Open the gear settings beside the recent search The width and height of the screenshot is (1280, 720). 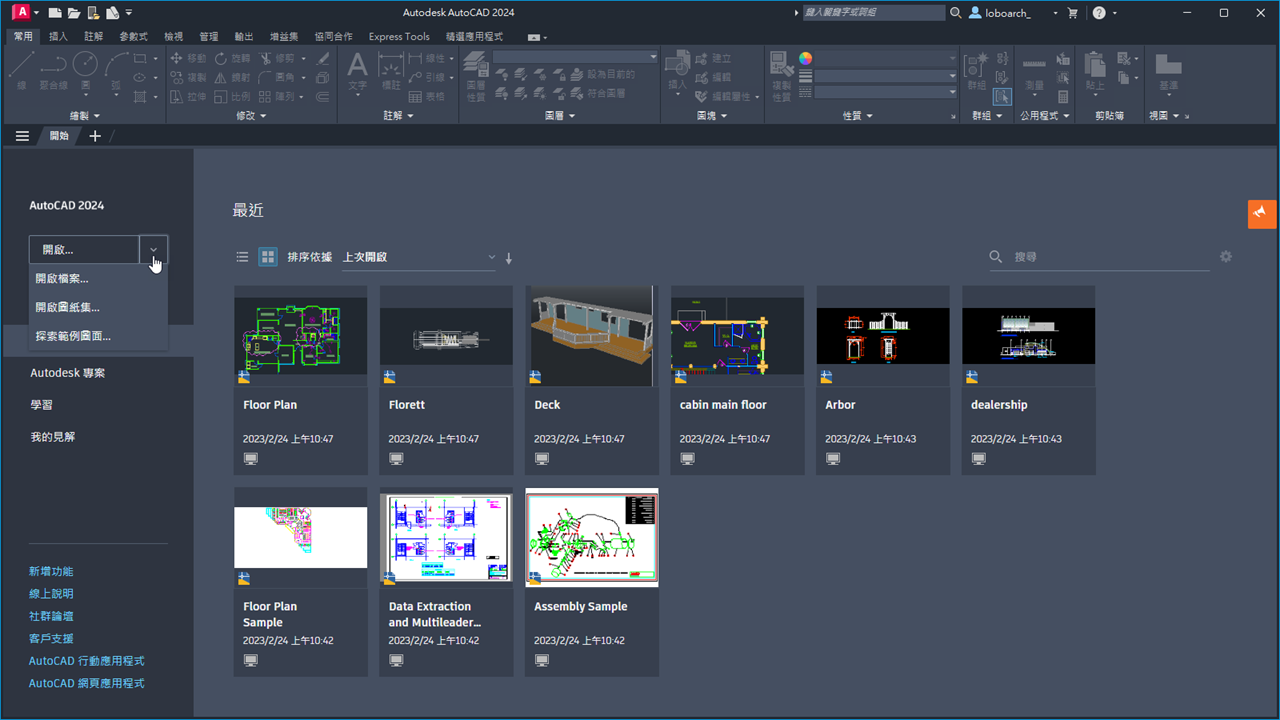1226,257
